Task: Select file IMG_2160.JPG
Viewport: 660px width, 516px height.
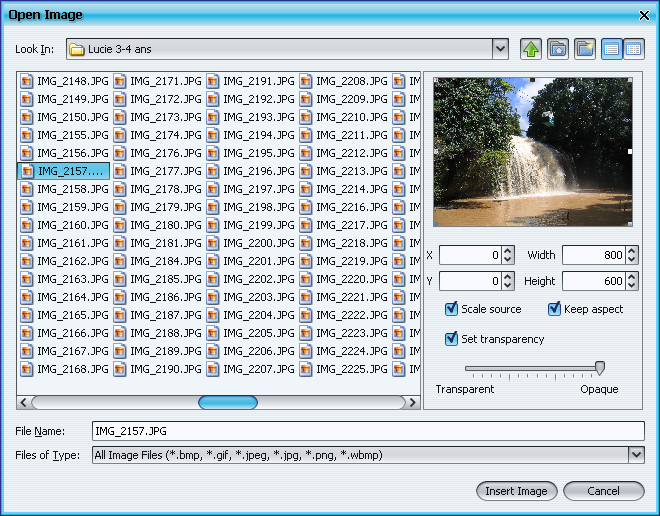Action: coord(64,225)
